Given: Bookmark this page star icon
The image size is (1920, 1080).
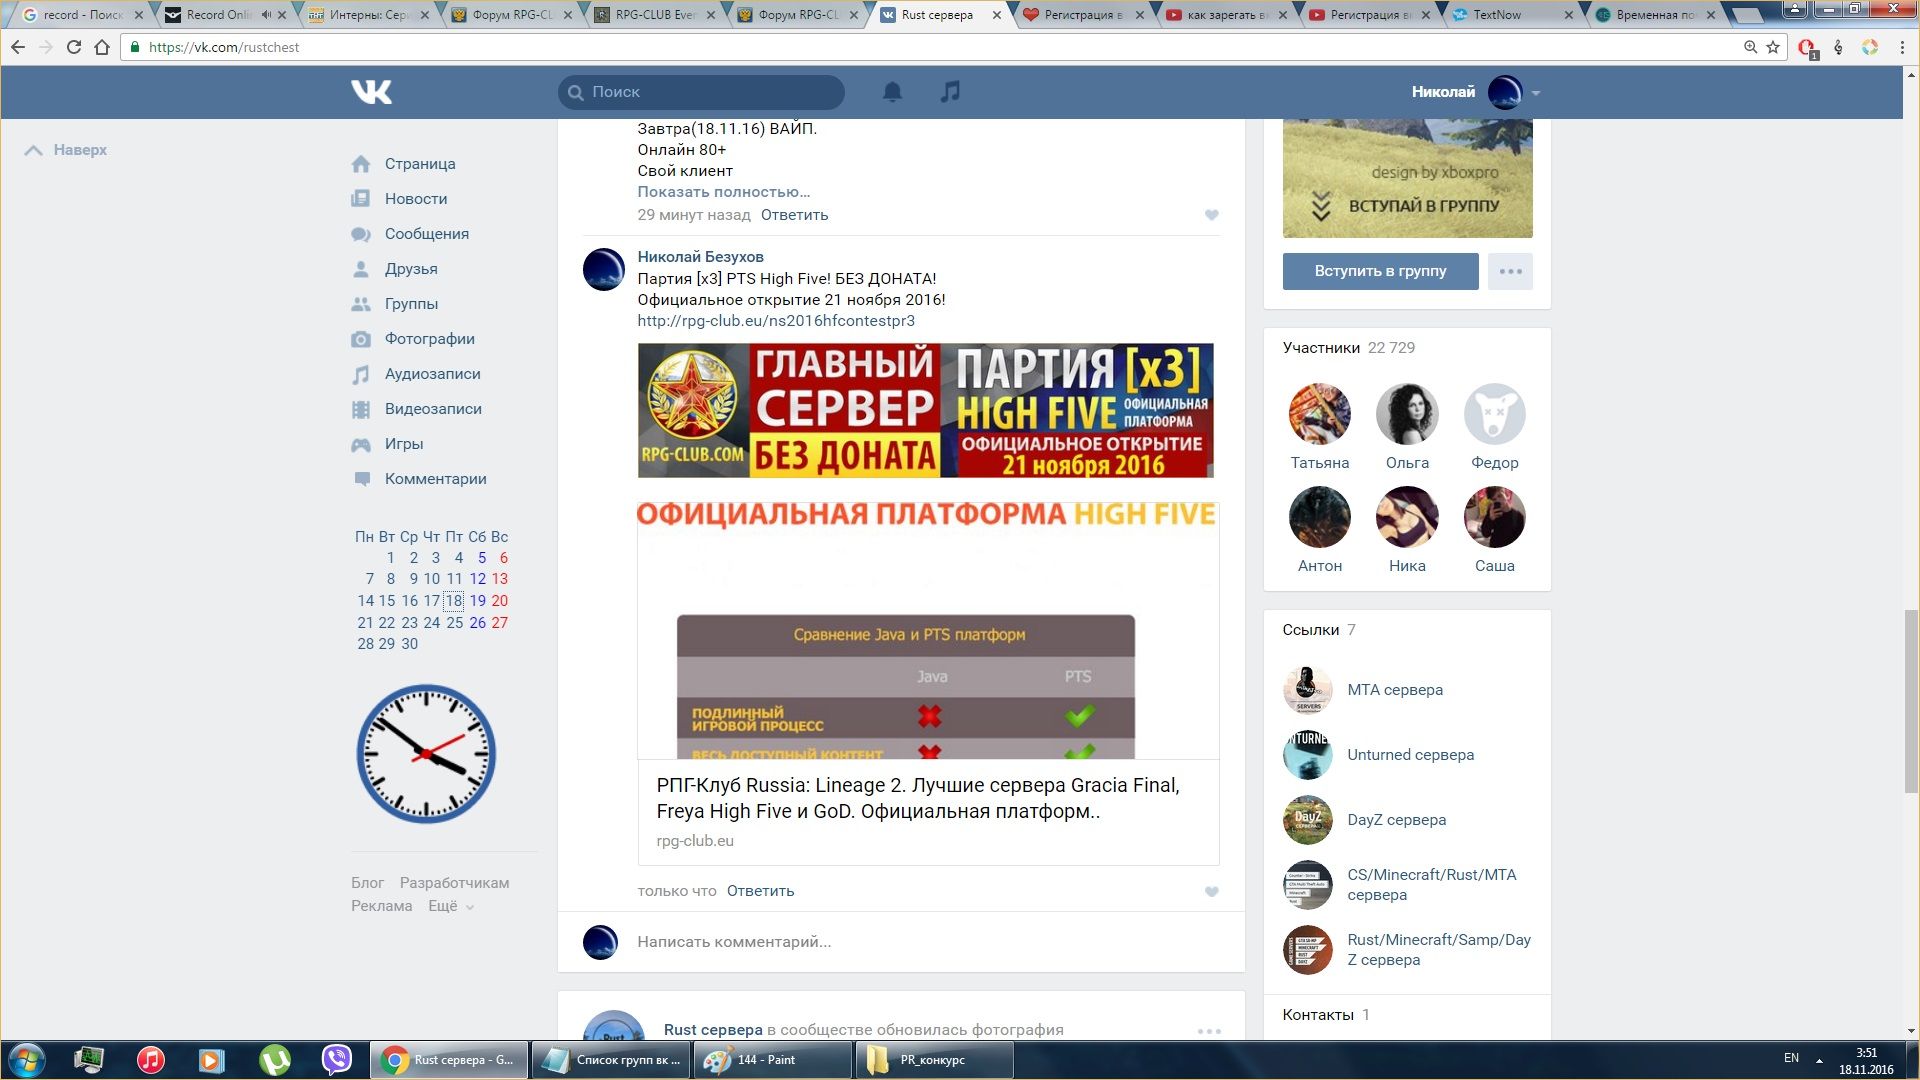Looking at the screenshot, I should click(x=1773, y=47).
